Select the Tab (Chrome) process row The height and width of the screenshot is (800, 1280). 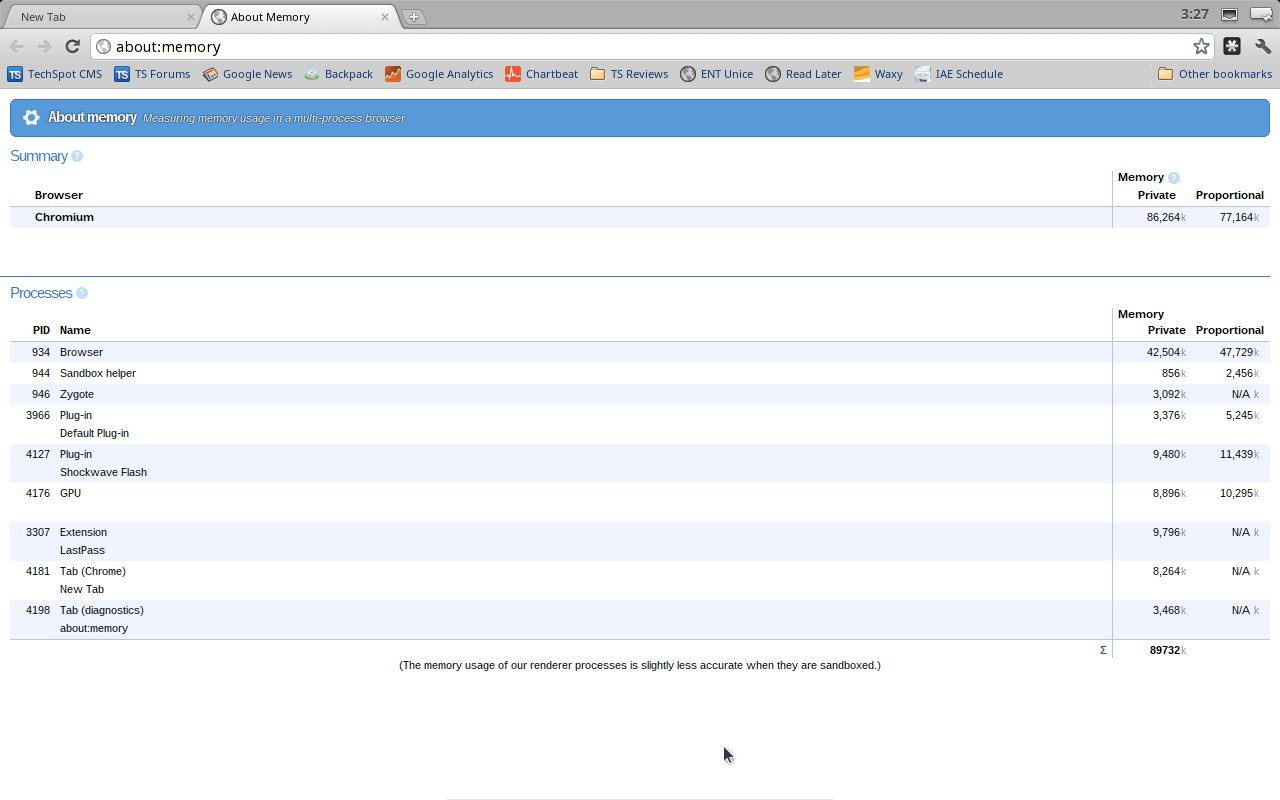pos(640,580)
